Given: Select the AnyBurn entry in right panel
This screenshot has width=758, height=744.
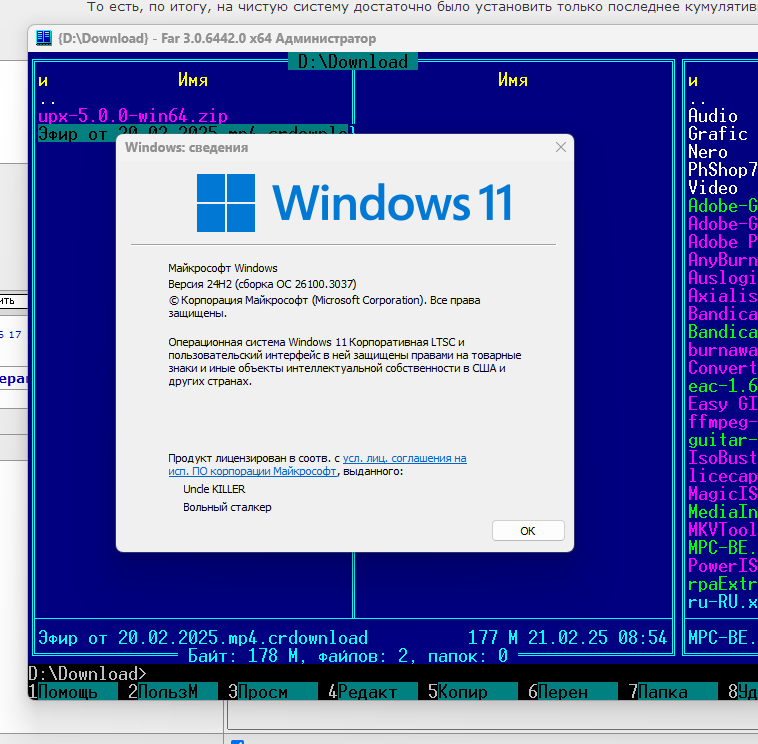Looking at the screenshot, I should click(722, 260).
